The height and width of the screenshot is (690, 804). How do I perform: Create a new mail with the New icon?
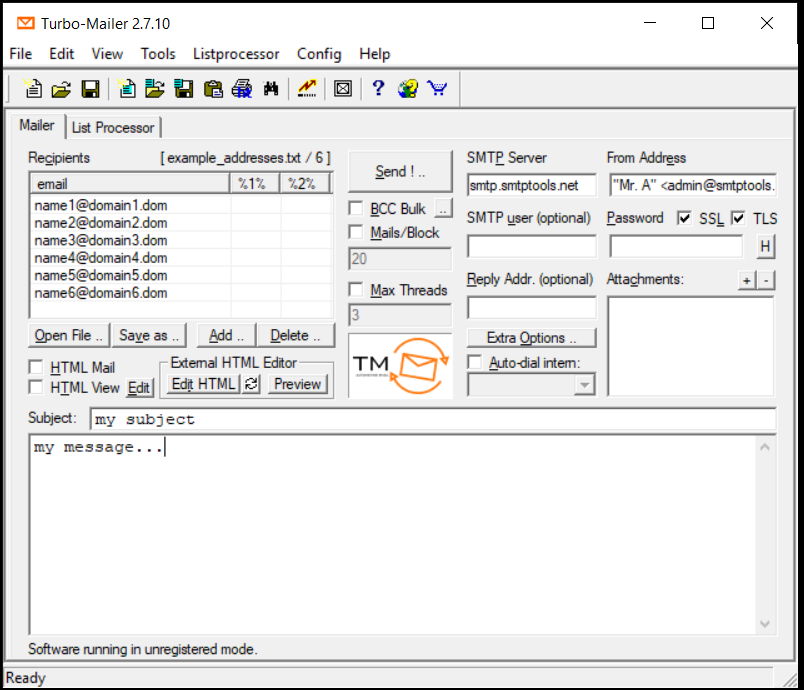pyautogui.click(x=33, y=89)
